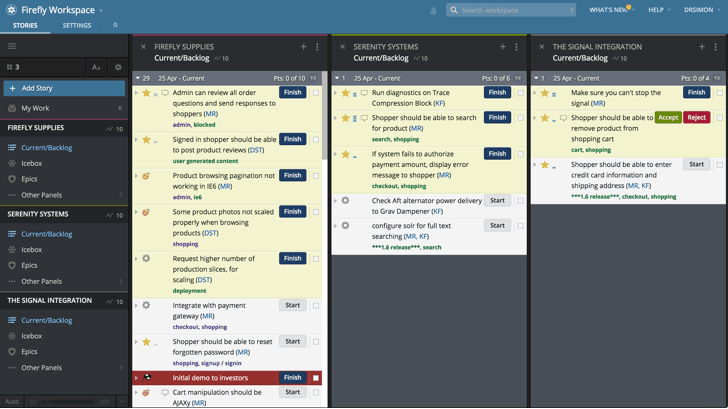Collapse the 25 Apr iteration in Firefly Supplies
Image resolution: width=728 pixels, height=409 pixels.
[138, 78]
